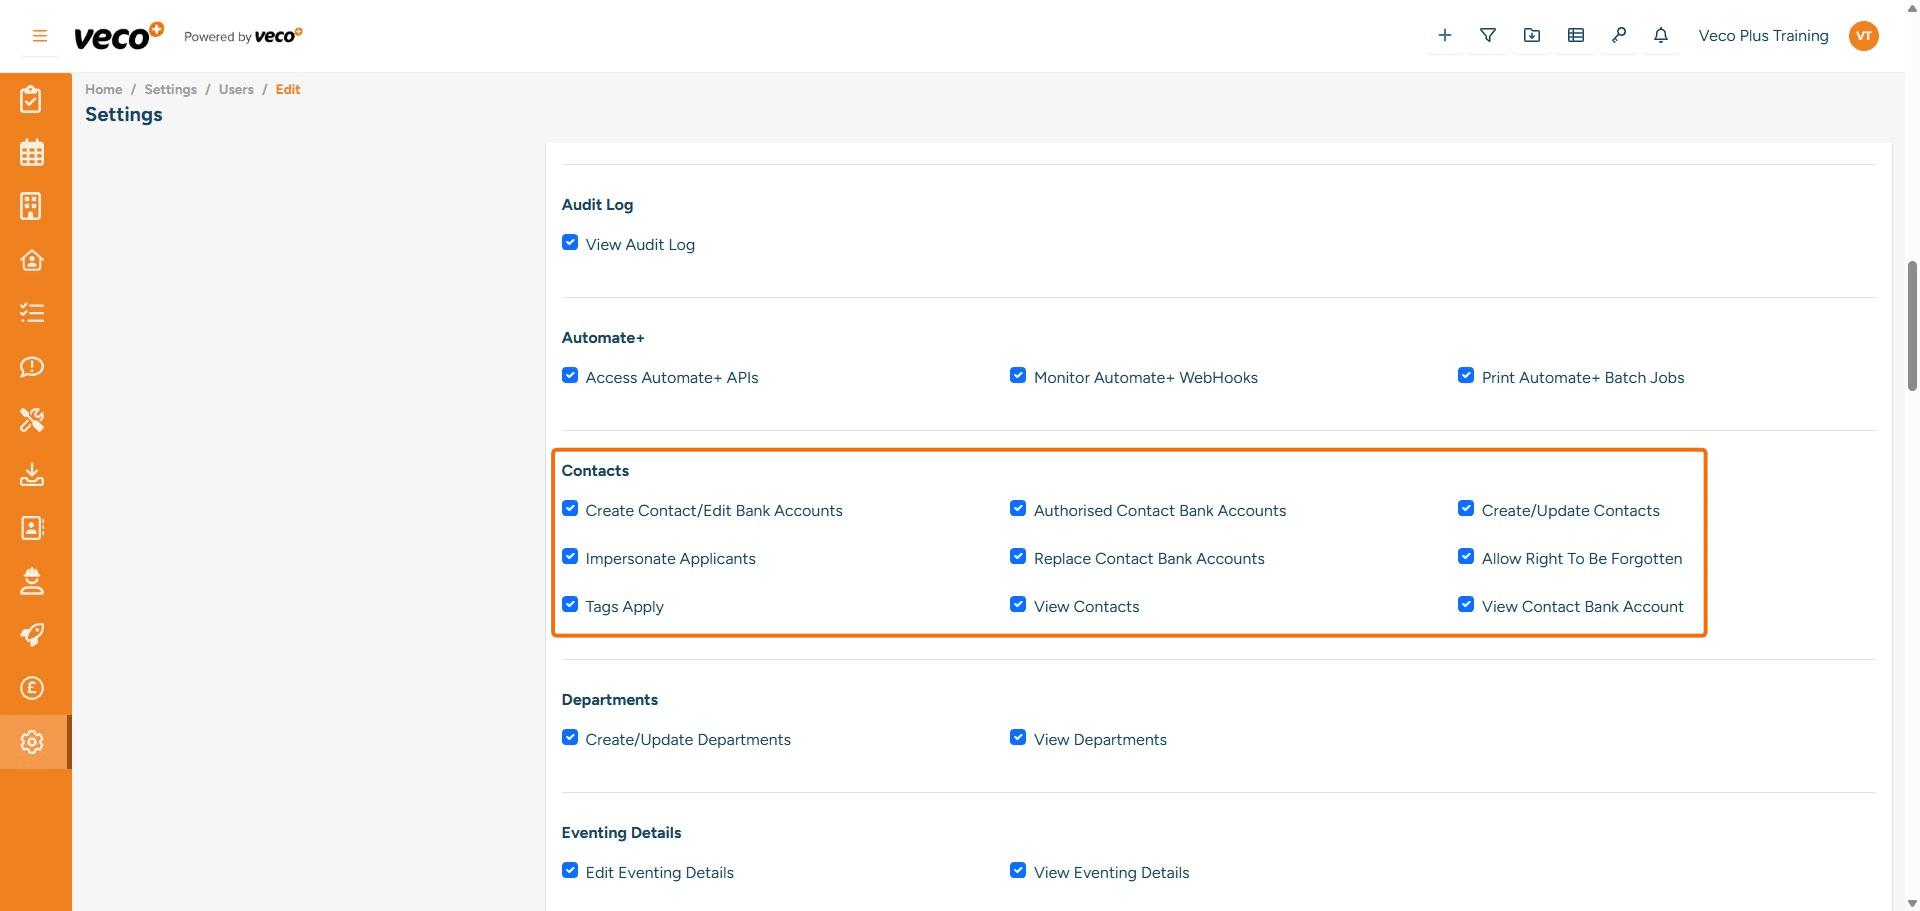This screenshot has width=1920, height=911.
Task: Click the pound currency sidebar icon
Action: [32, 688]
